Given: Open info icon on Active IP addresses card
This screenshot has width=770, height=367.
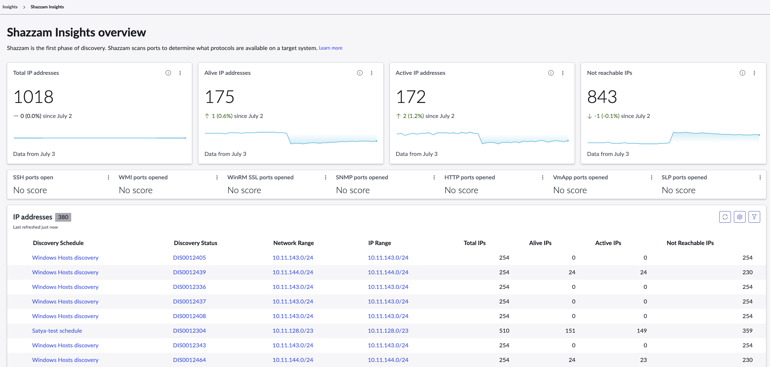Looking at the screenshot, I should [x=550, y=73].
